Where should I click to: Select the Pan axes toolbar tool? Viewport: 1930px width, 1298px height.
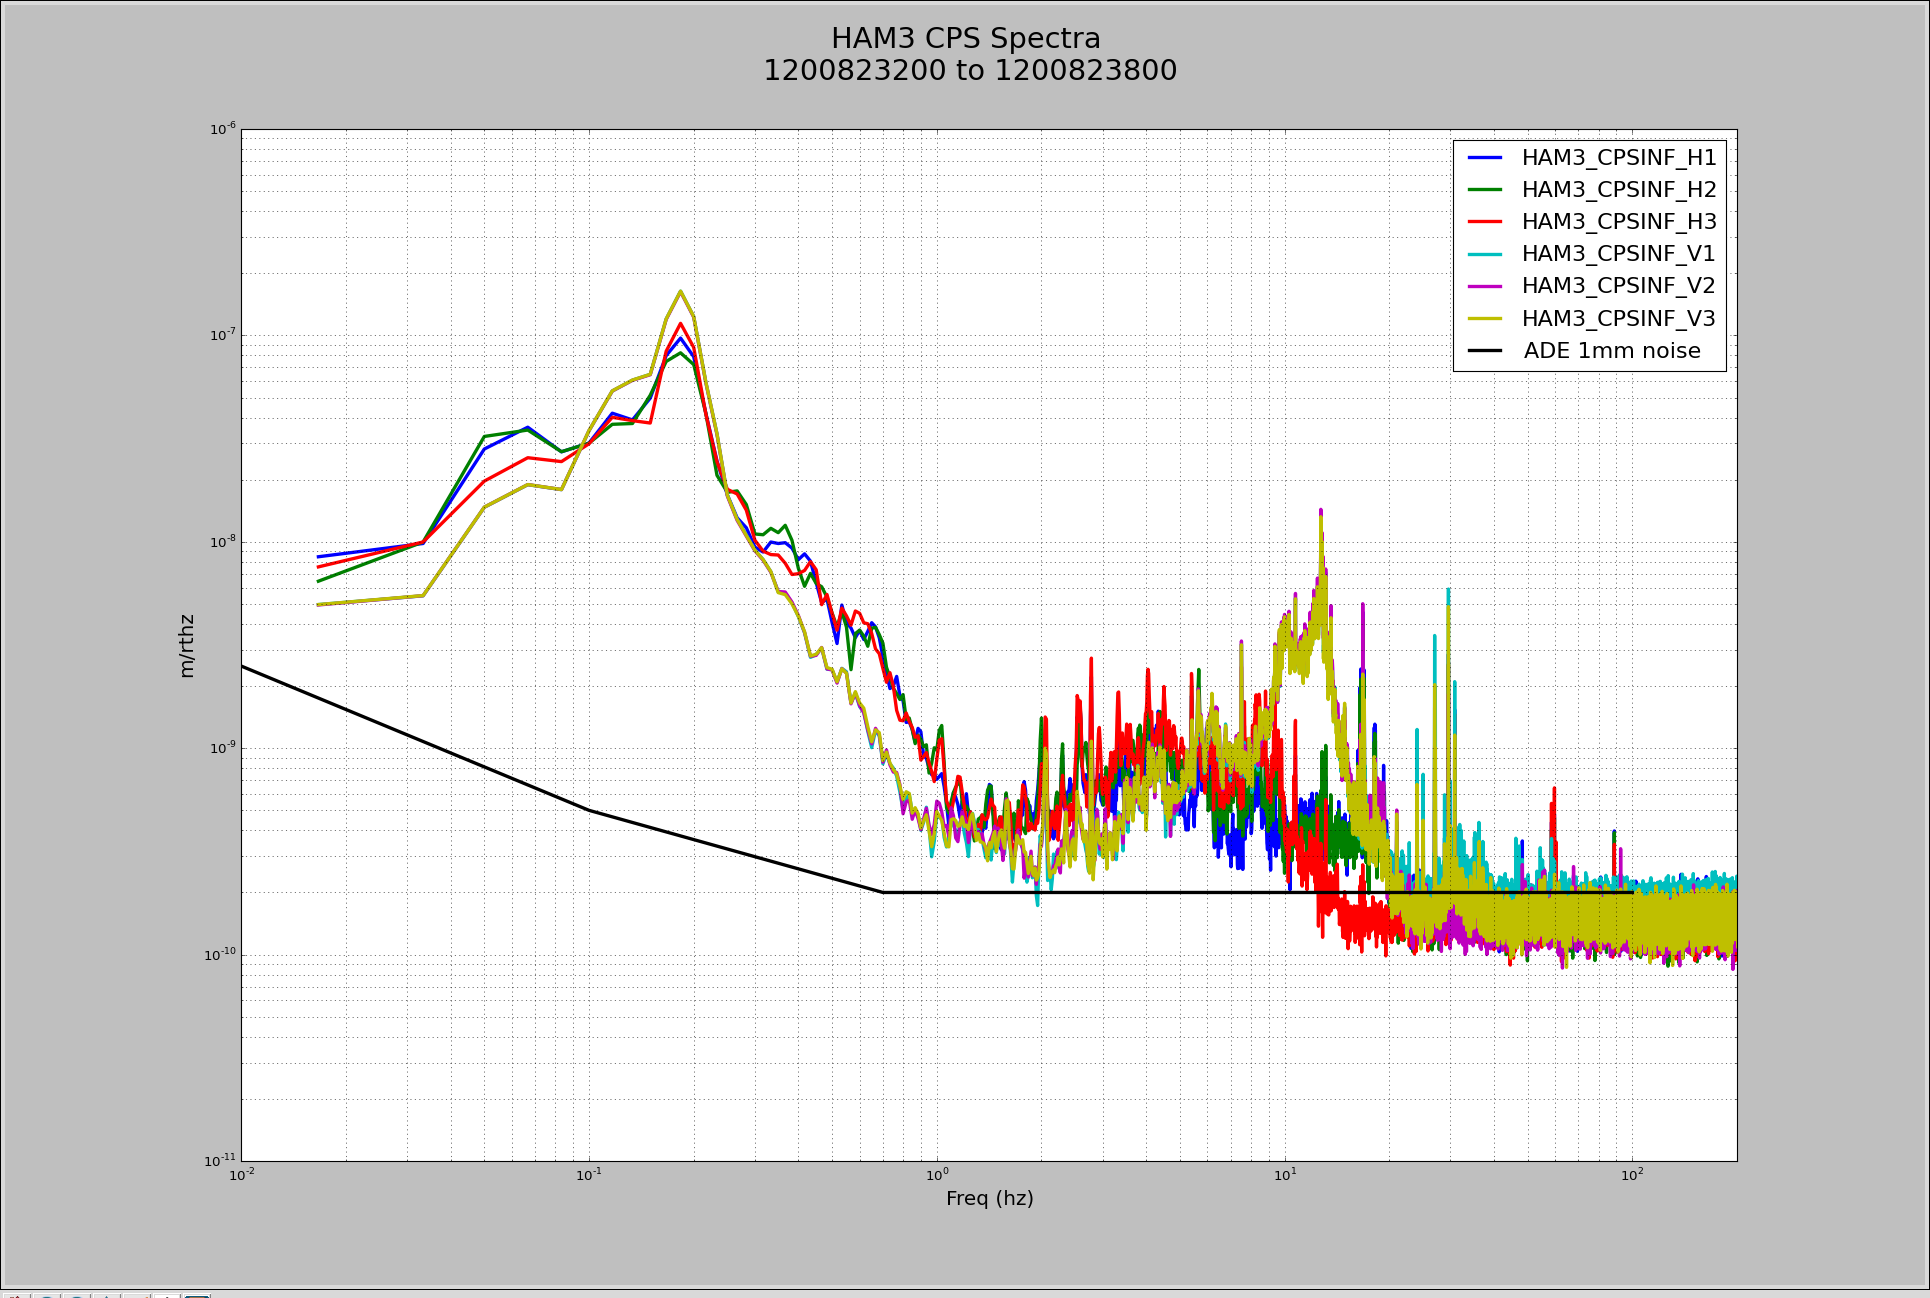tap(107, 1296)
